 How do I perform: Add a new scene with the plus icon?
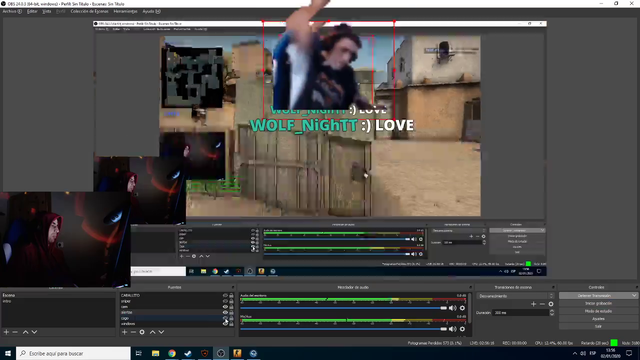tap(6, 332)
